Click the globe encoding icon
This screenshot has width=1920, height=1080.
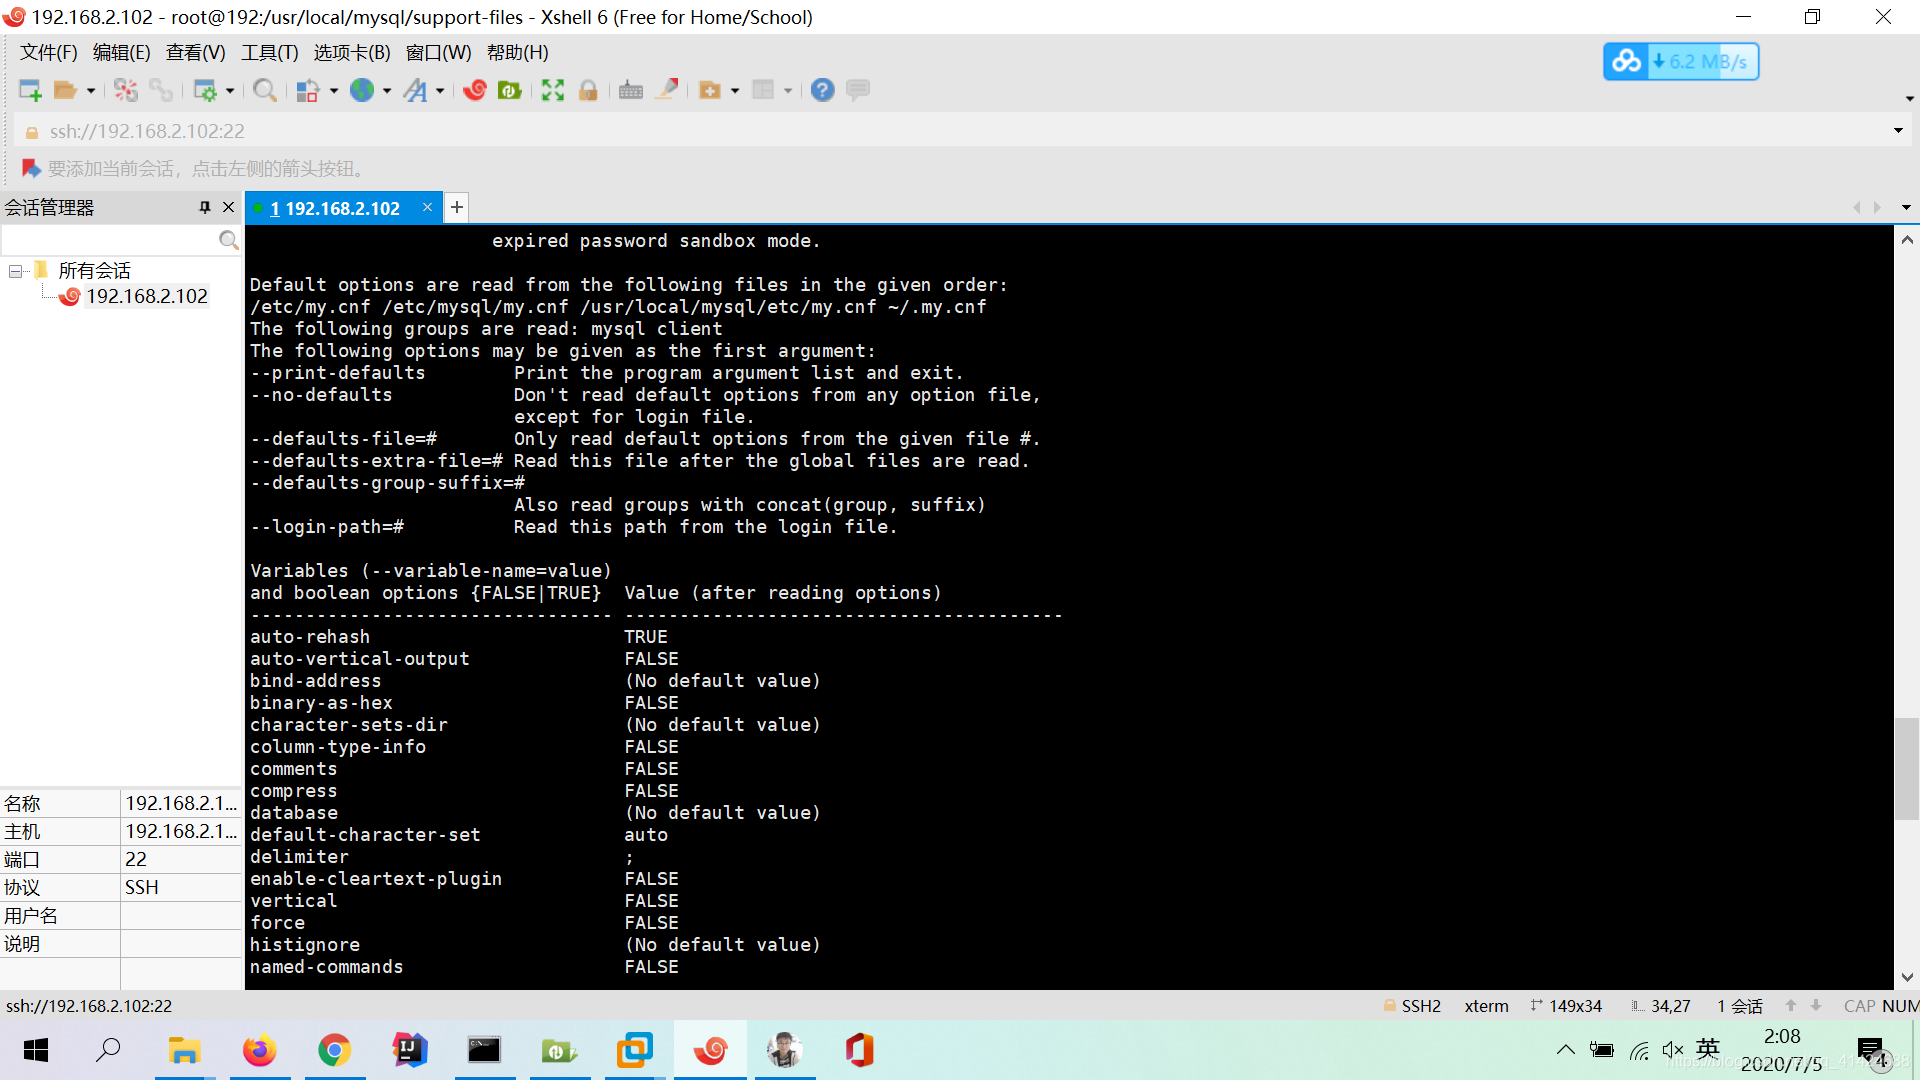(x=362, y=90)
